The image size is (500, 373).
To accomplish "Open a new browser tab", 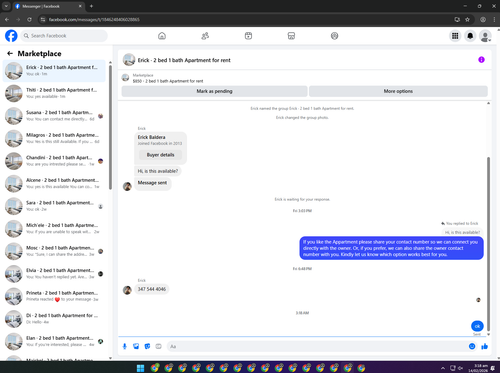I will coord(91,6).
